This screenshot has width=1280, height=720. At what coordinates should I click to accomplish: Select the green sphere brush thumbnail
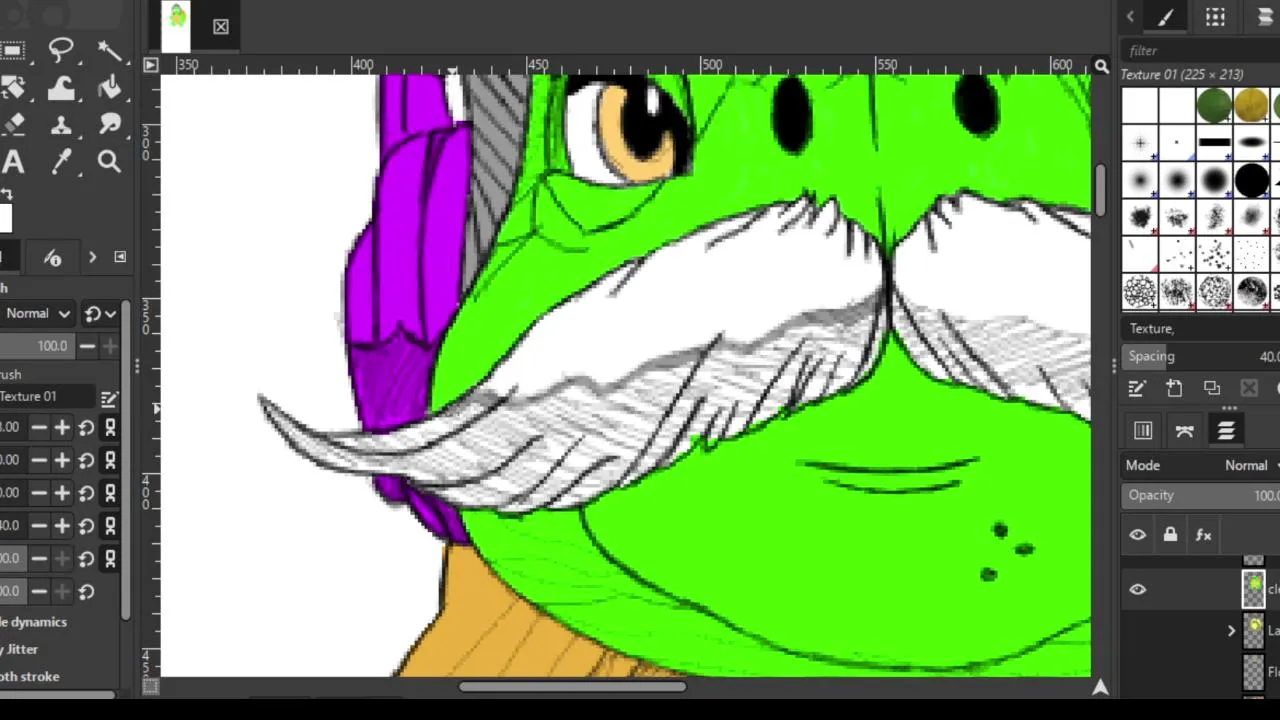(1214, 106)
